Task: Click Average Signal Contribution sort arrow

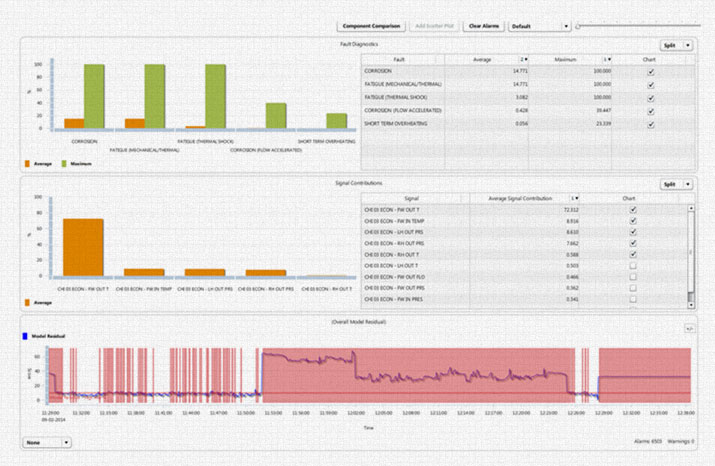Action: [575, 198]
